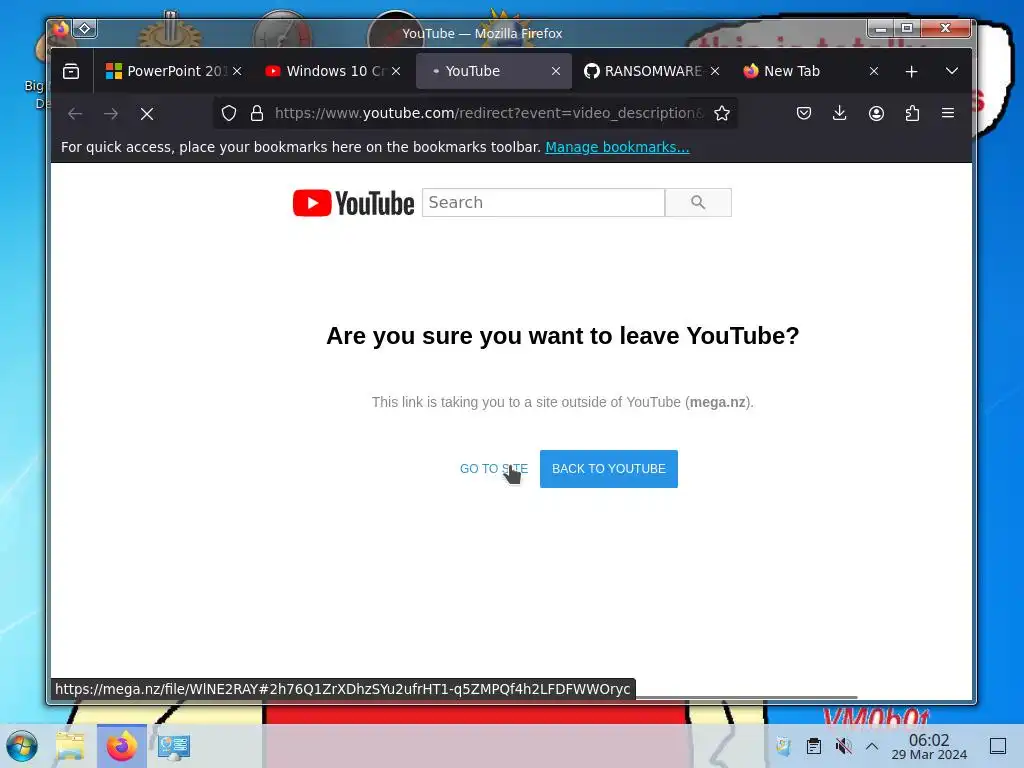Open File Explorer from taskbar
1024x768 pixels.
coord(70,746)
